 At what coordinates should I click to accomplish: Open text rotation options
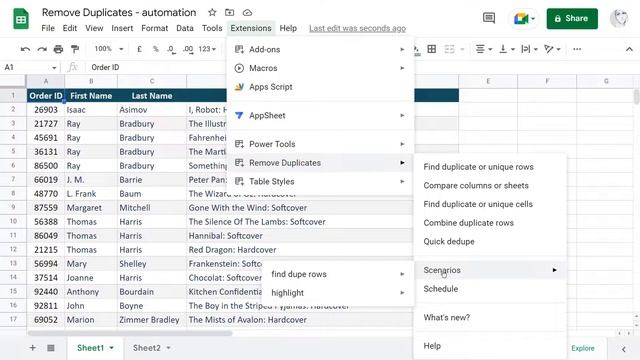pos(552,49)
